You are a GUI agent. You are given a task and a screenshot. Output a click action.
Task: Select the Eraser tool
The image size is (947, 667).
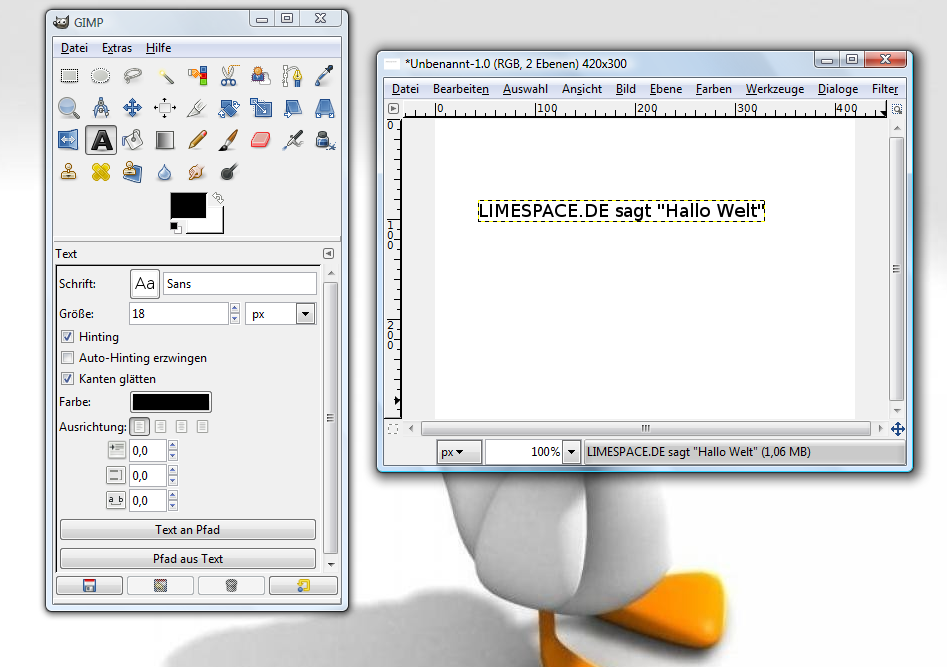tap(260, 140)
